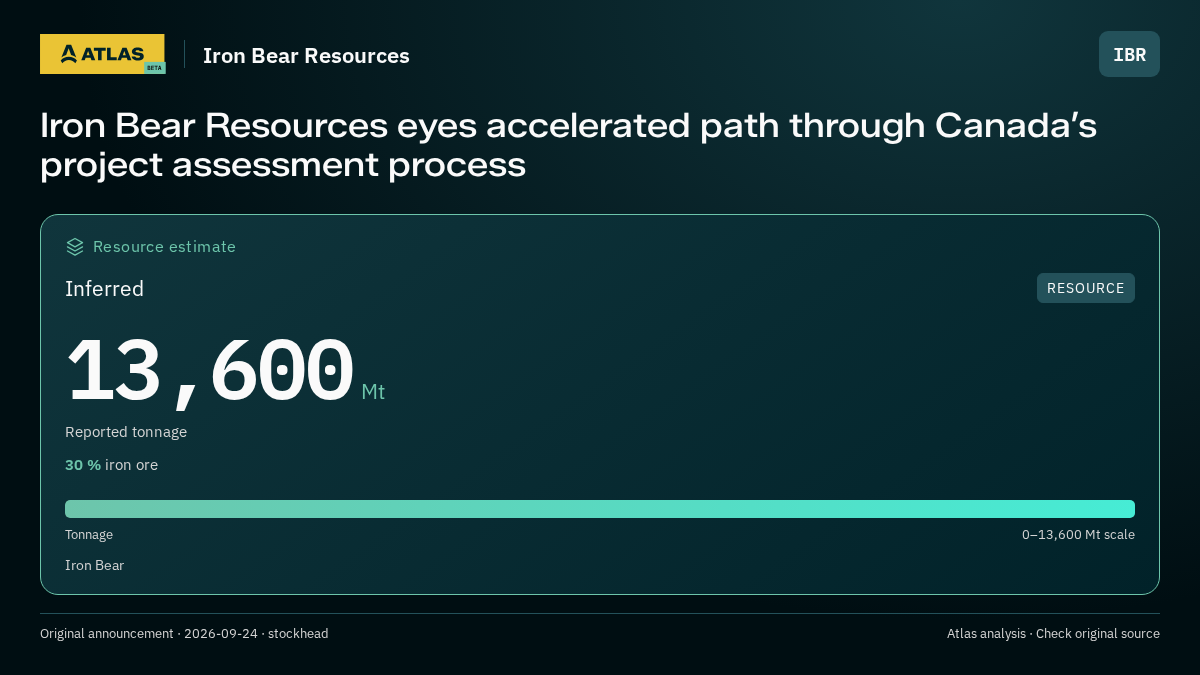
Task: Click the Resource estimate label
Action: [x=164, y=246]
